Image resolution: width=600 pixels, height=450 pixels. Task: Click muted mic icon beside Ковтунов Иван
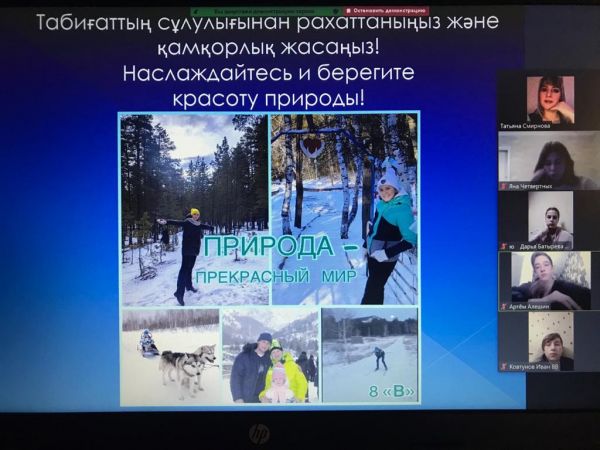(x=503, y=368)
